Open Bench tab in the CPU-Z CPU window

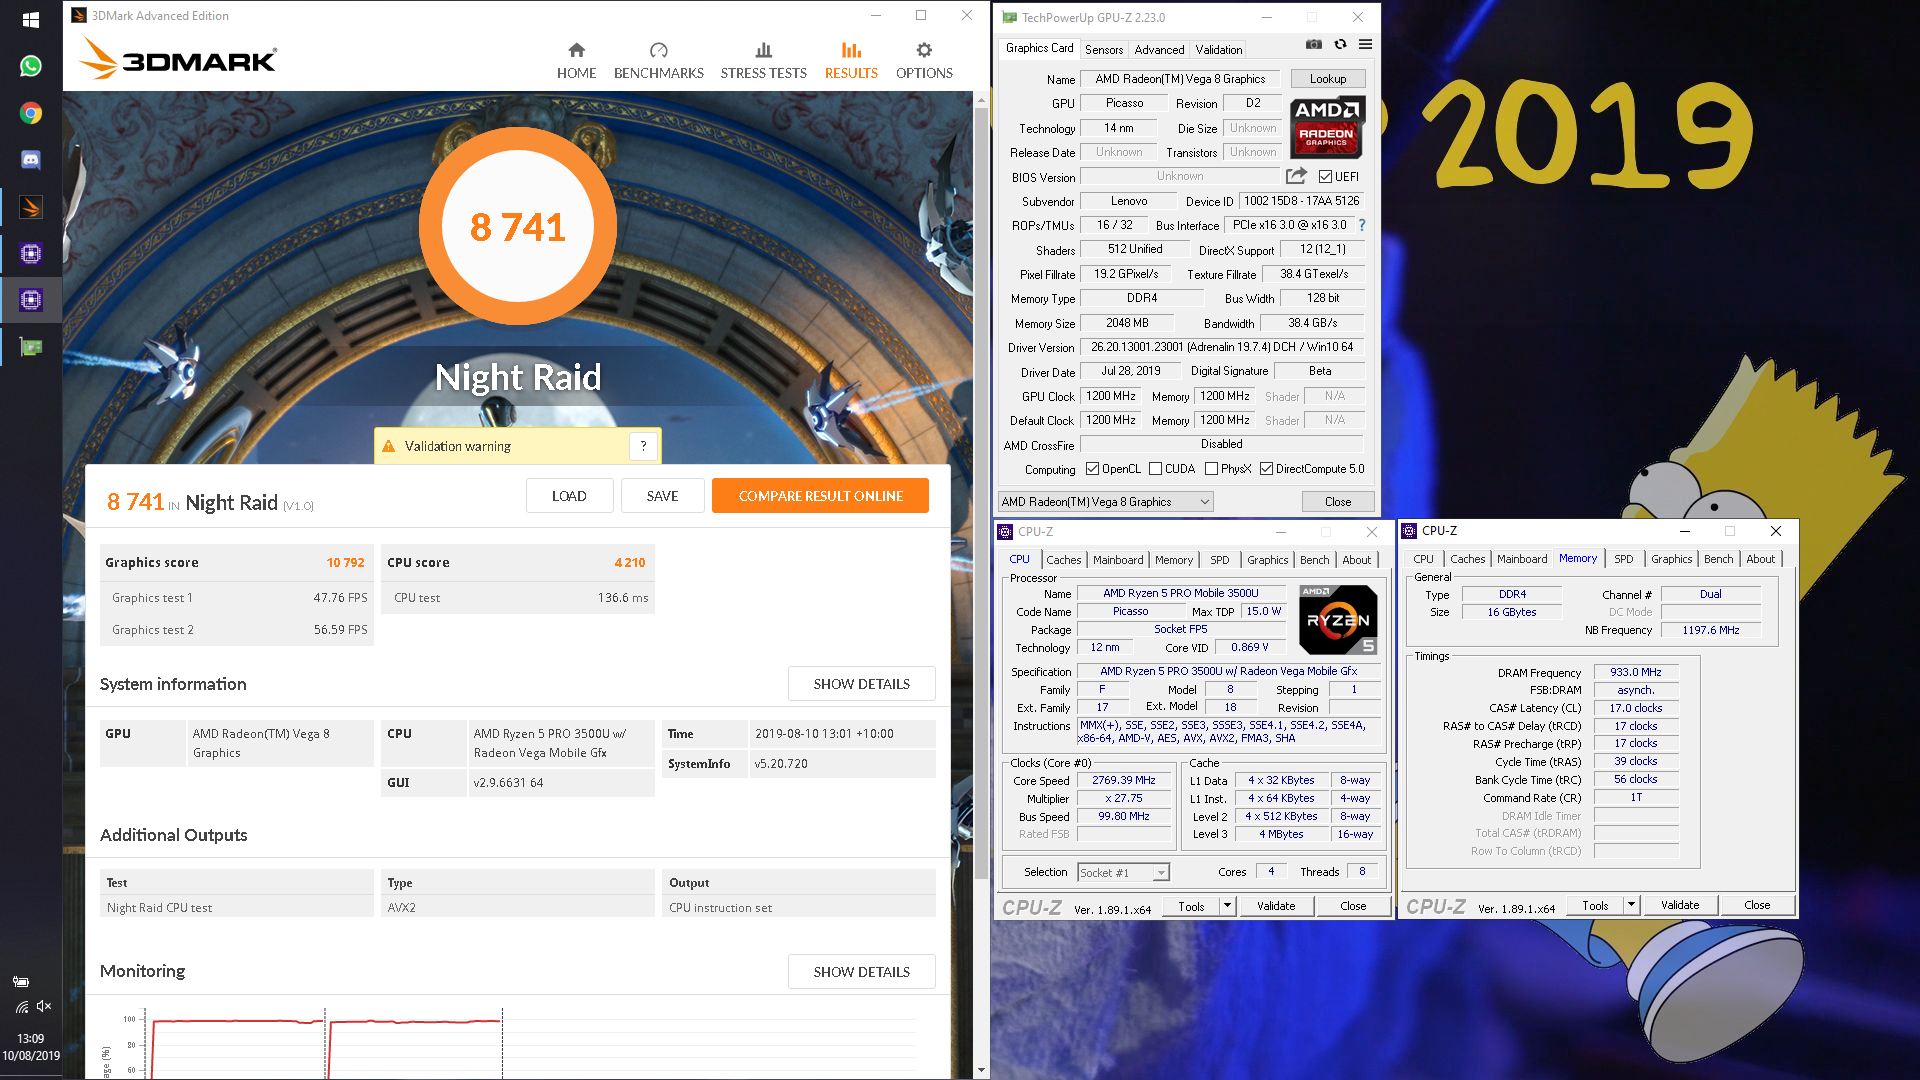pyautogui.click(x=1314, y=560)
